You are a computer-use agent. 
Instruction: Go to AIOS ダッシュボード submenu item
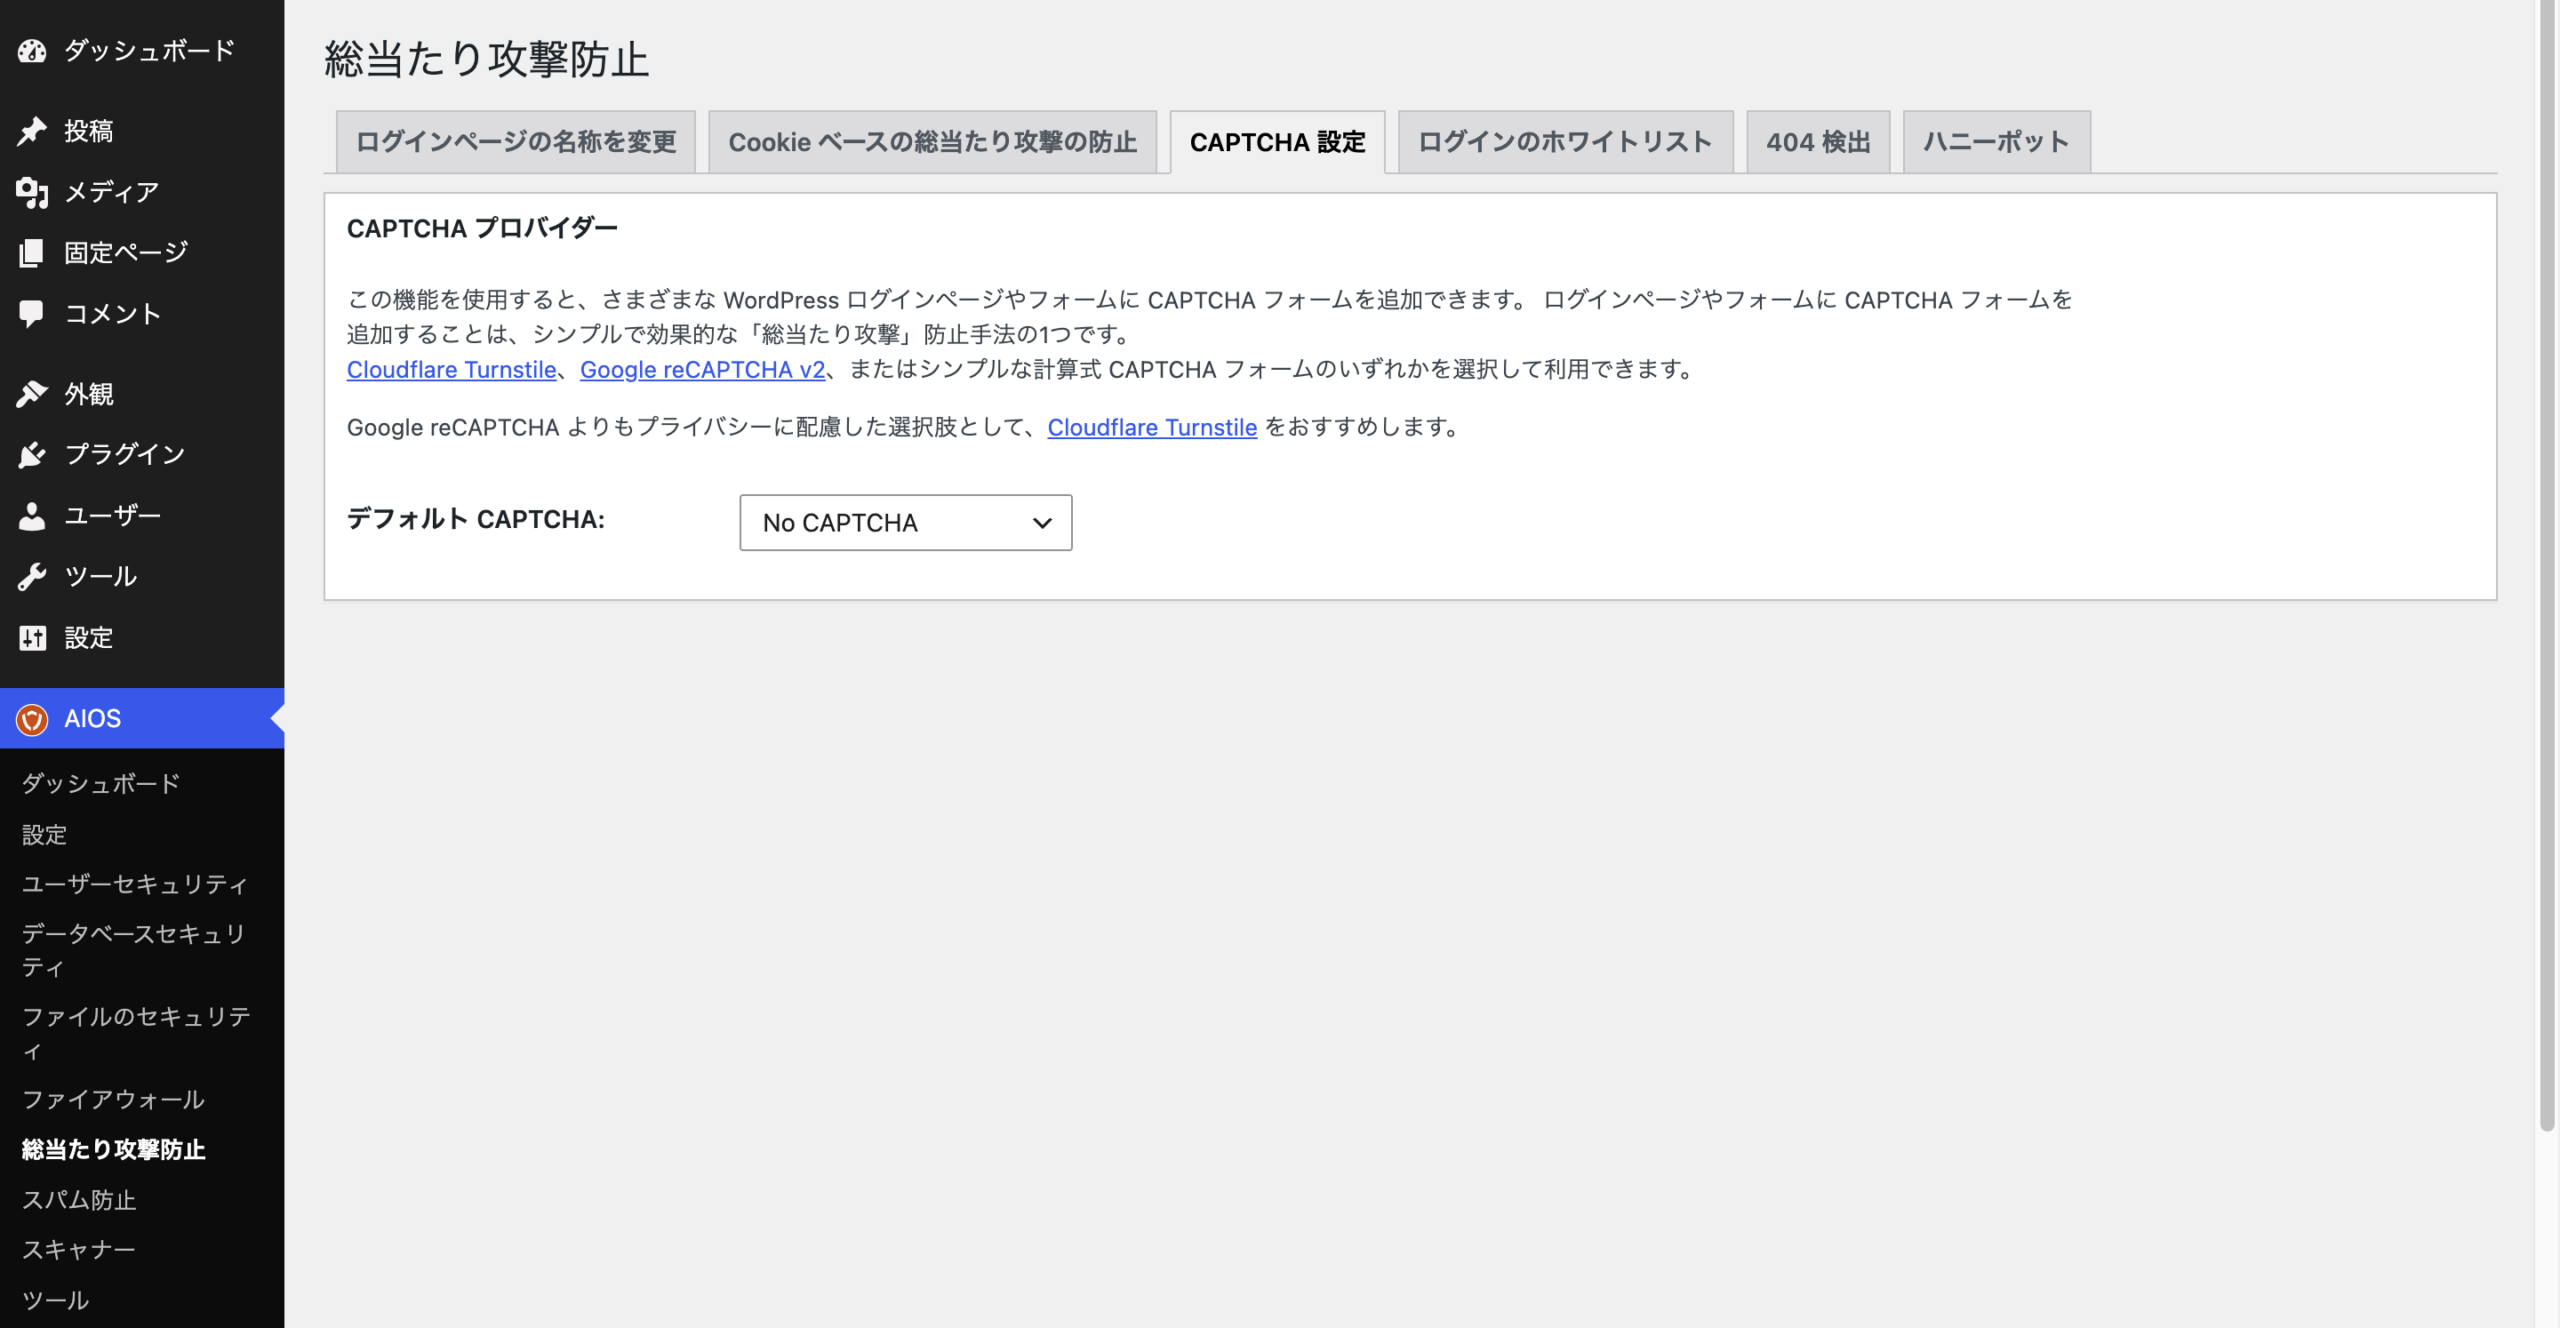pyautogui.click(x=101, y=784)
